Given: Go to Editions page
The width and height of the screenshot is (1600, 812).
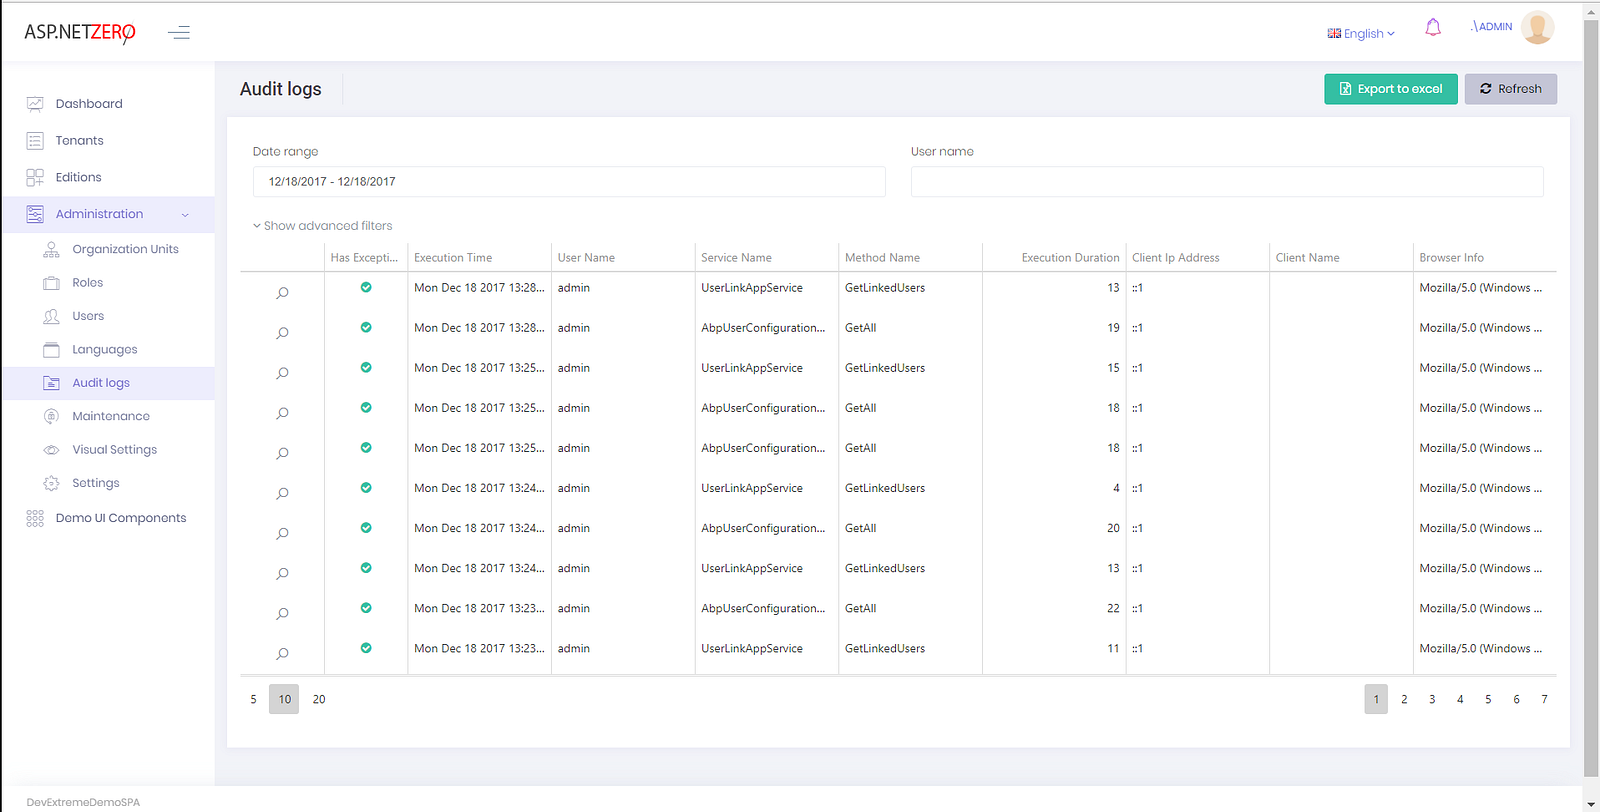Looking at the screenshot, I should coord(79,178).
